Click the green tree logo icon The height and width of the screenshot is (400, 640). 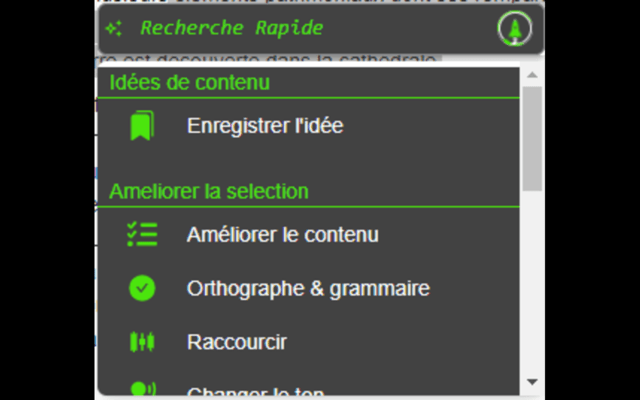tap(514, 30)
